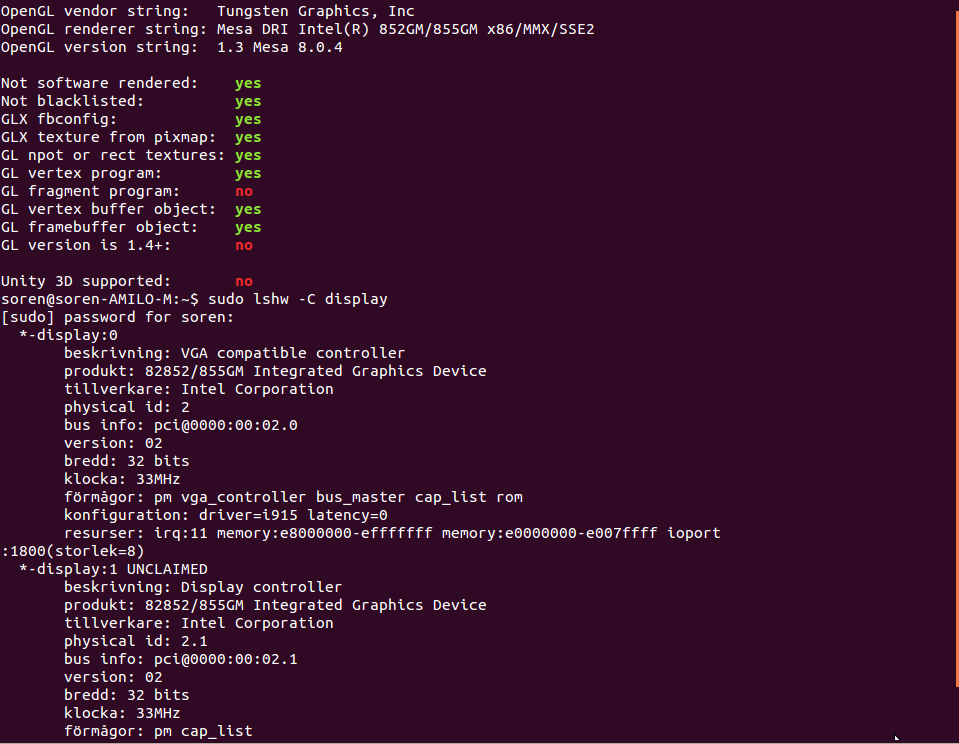The height and width of the screenshot is (744, 959).
Task: Click the 'pci@0000:00:02.1' bus info text
Action: 226,659
